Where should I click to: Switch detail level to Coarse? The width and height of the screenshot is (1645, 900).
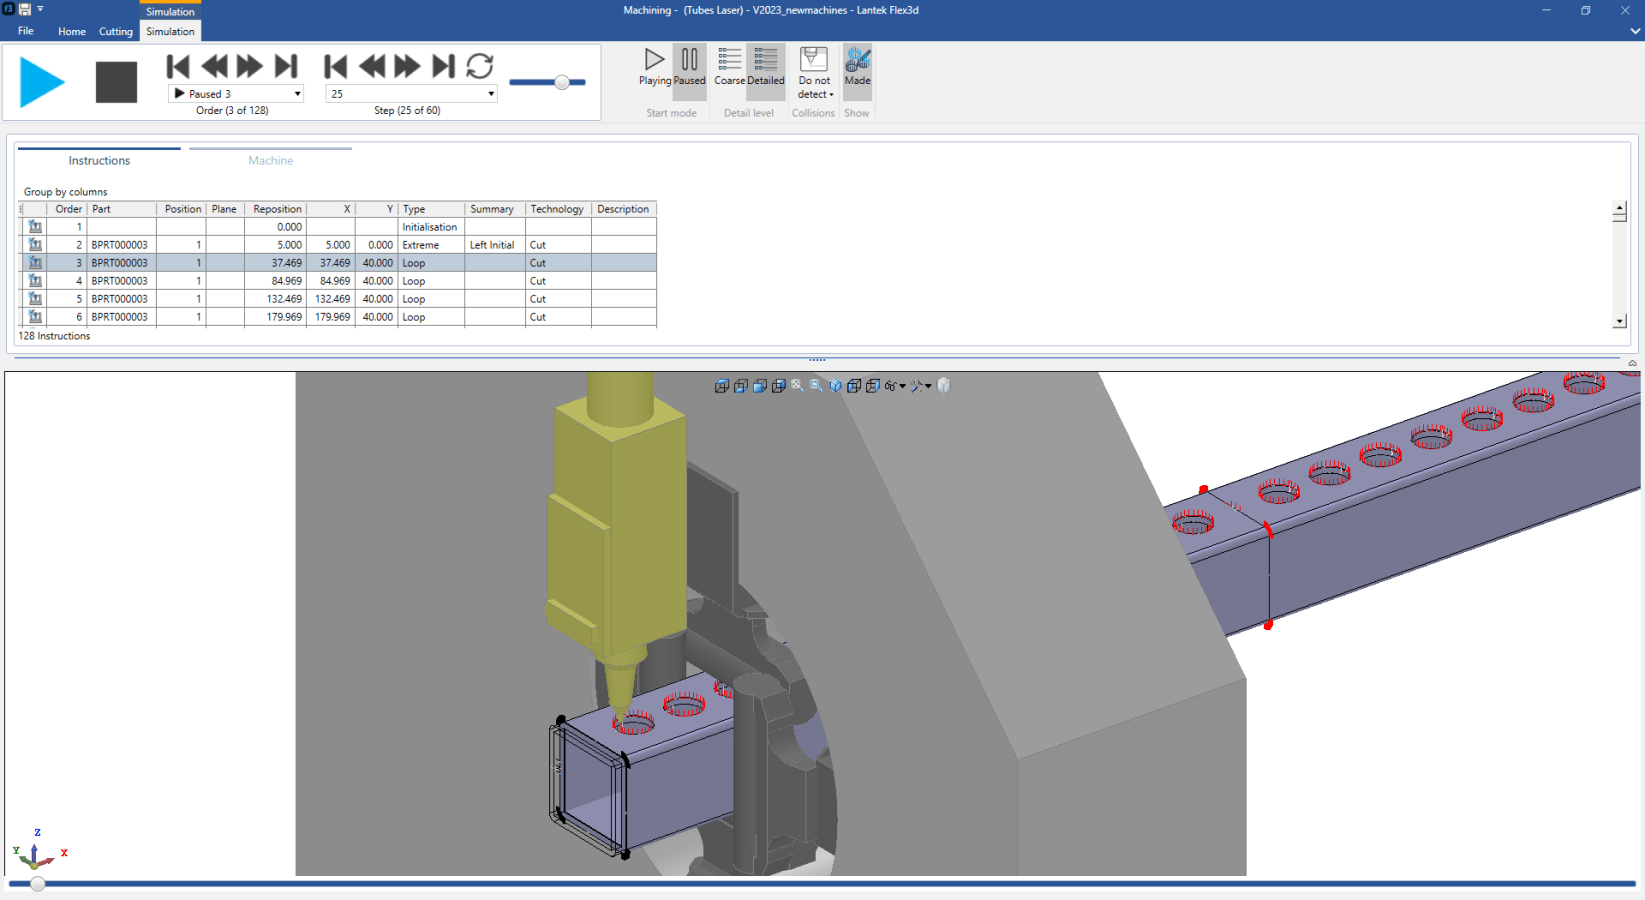click(x=729, y=67)
